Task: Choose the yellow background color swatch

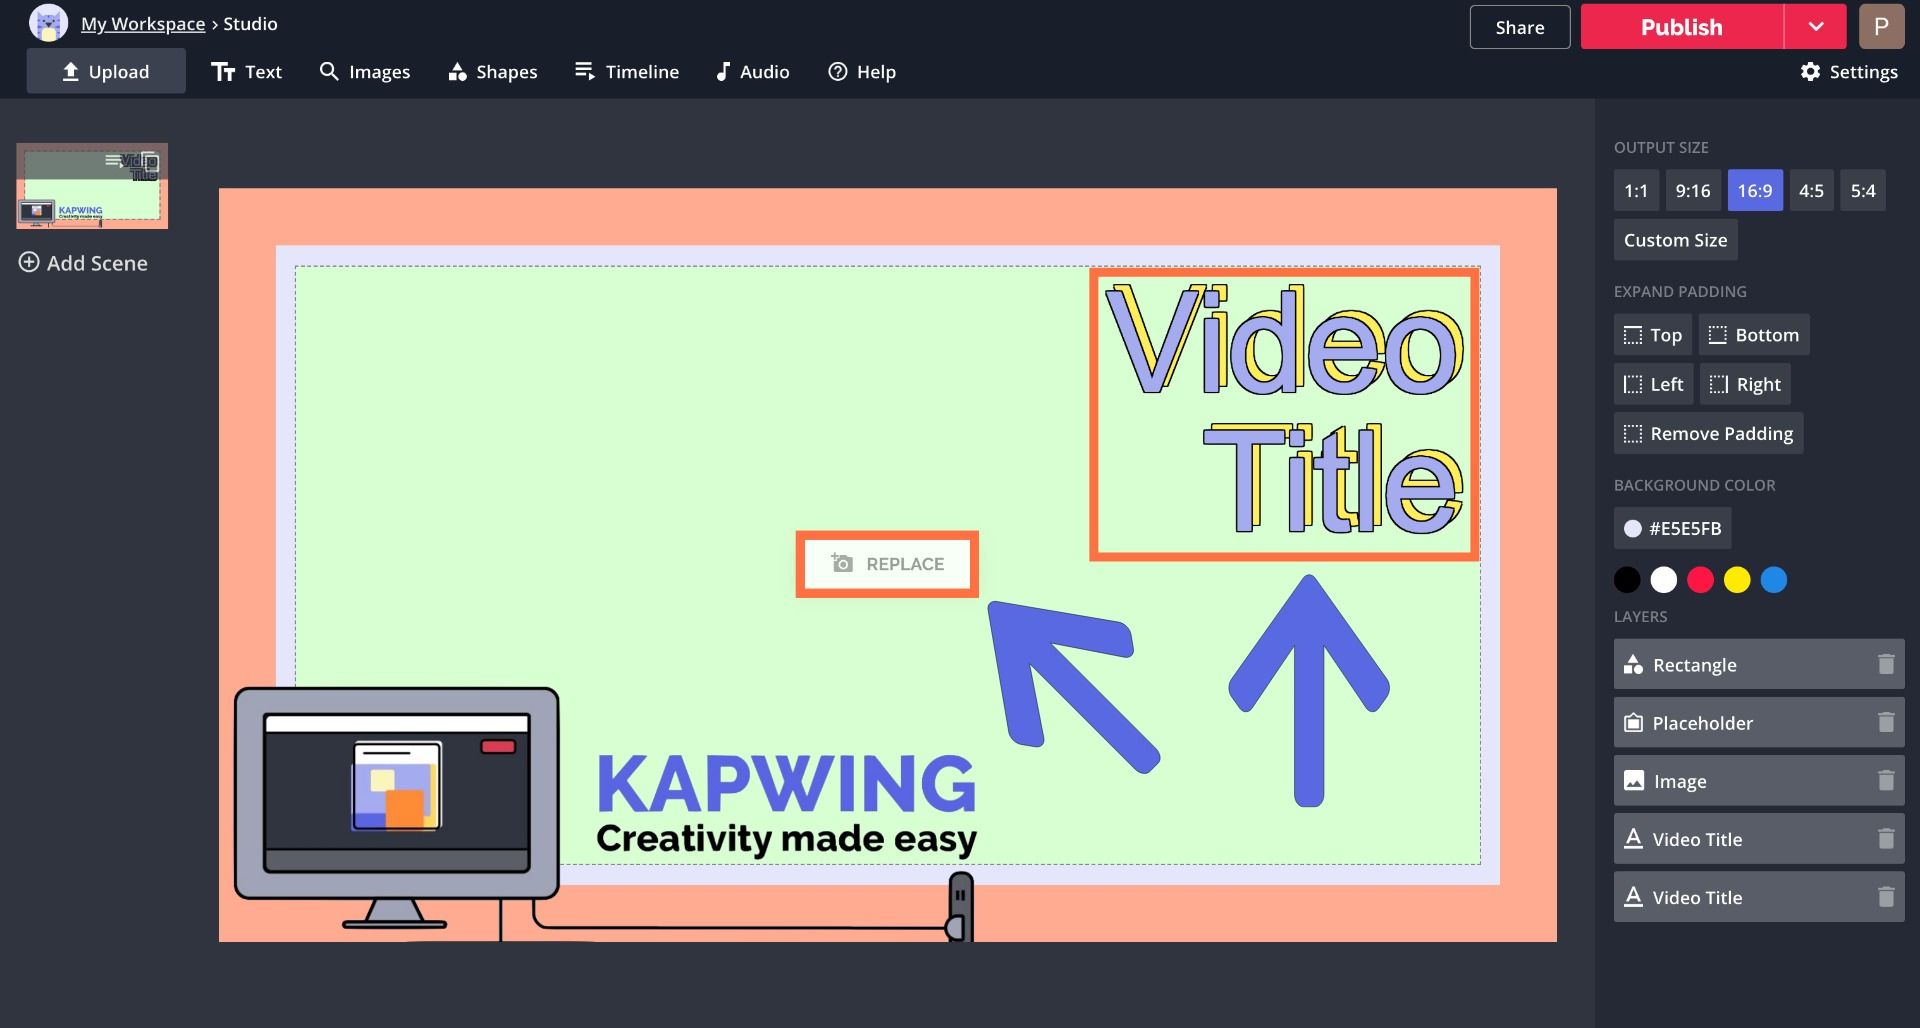Action: point(1737,580)
